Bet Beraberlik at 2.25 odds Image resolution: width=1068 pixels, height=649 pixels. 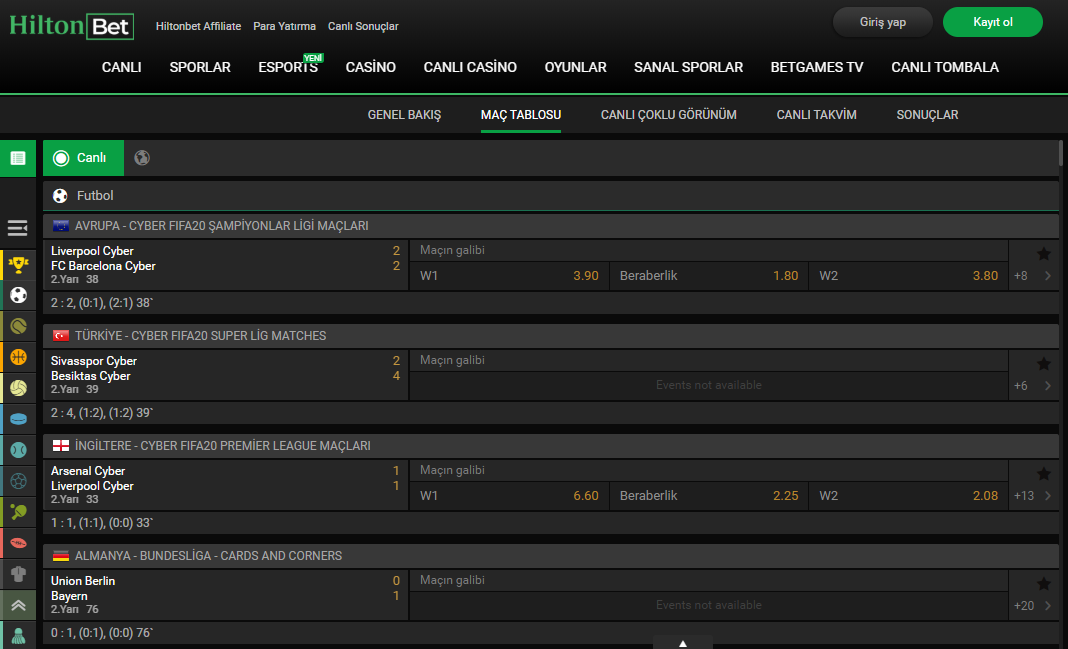tap(709, 496)
